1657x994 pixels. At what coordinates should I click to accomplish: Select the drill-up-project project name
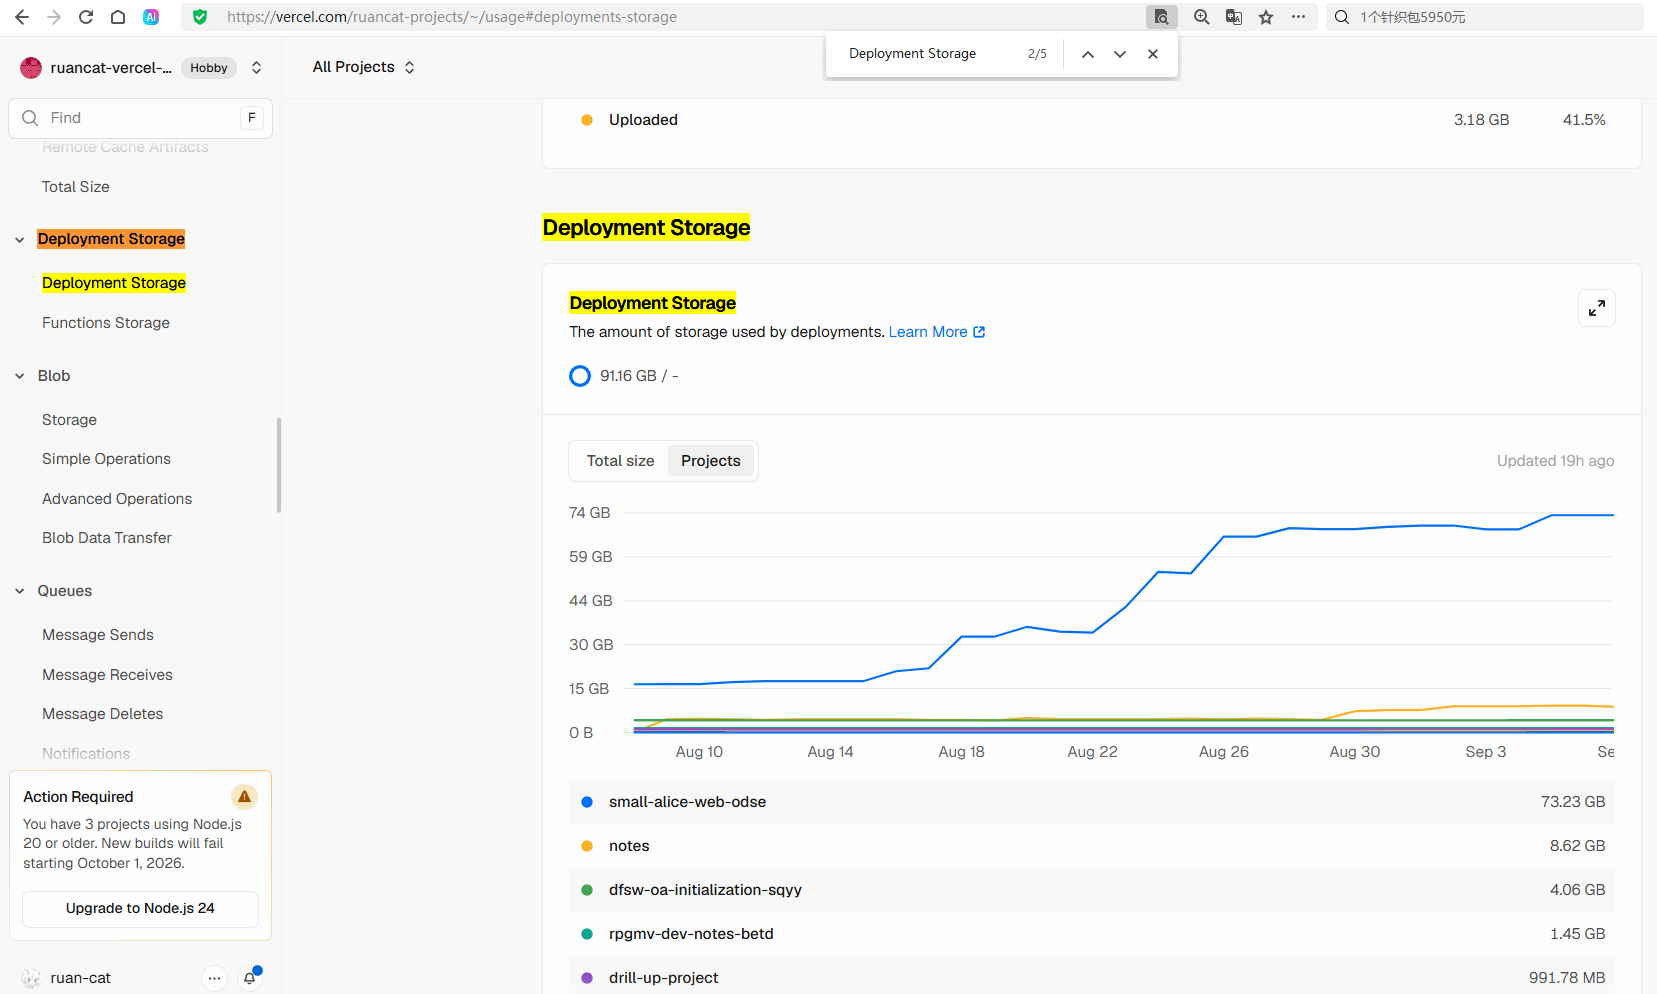(663, 978)
